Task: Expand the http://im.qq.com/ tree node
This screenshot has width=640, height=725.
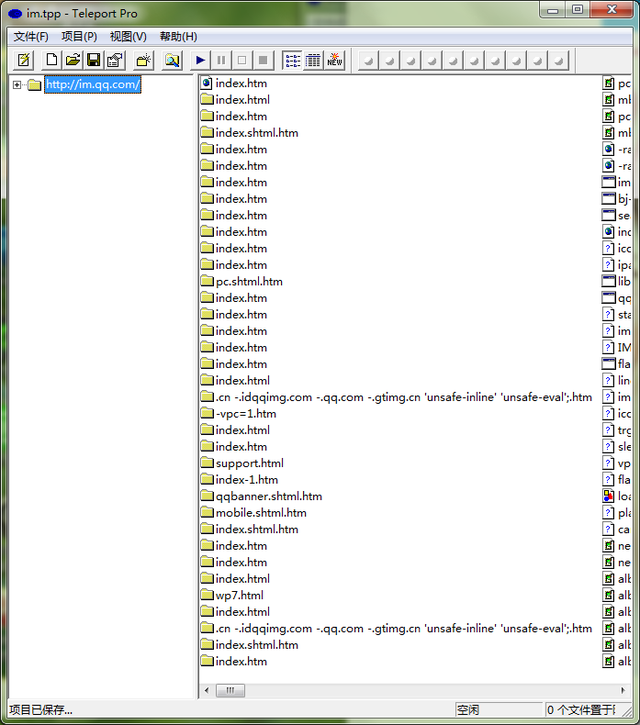Action: 17,85
